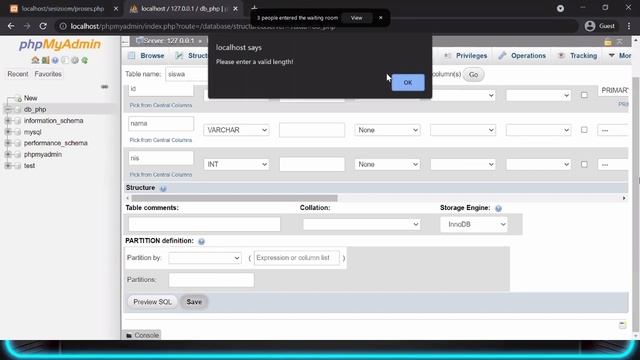640x360 pixels.
Task: Click the length field in nama row
Action: [x=312, y=130]
